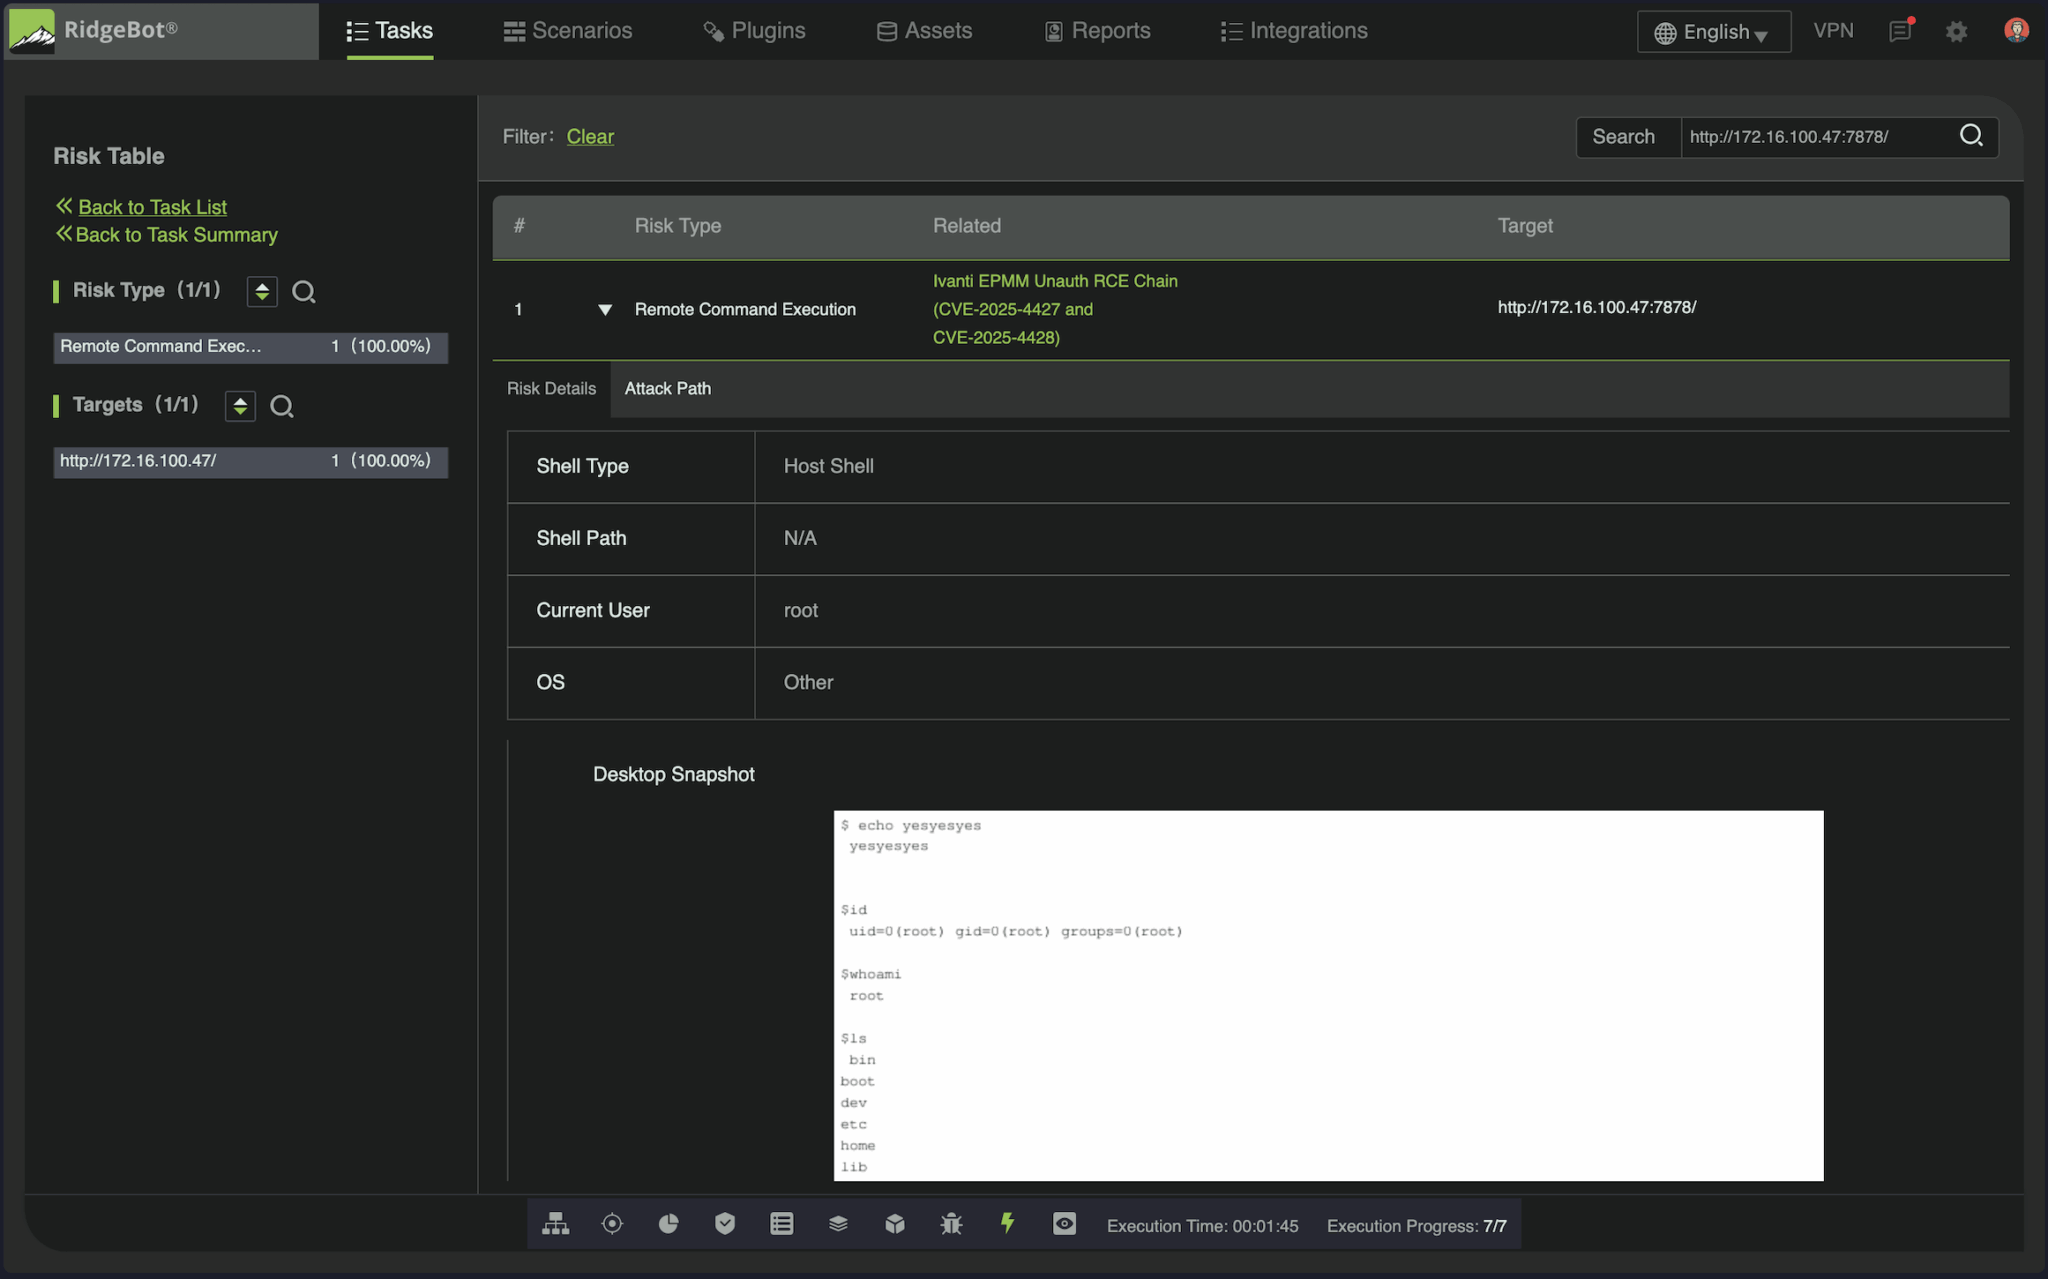Select the green lightning exploit icon

pyautogui.click(x=1008, y=1223)
